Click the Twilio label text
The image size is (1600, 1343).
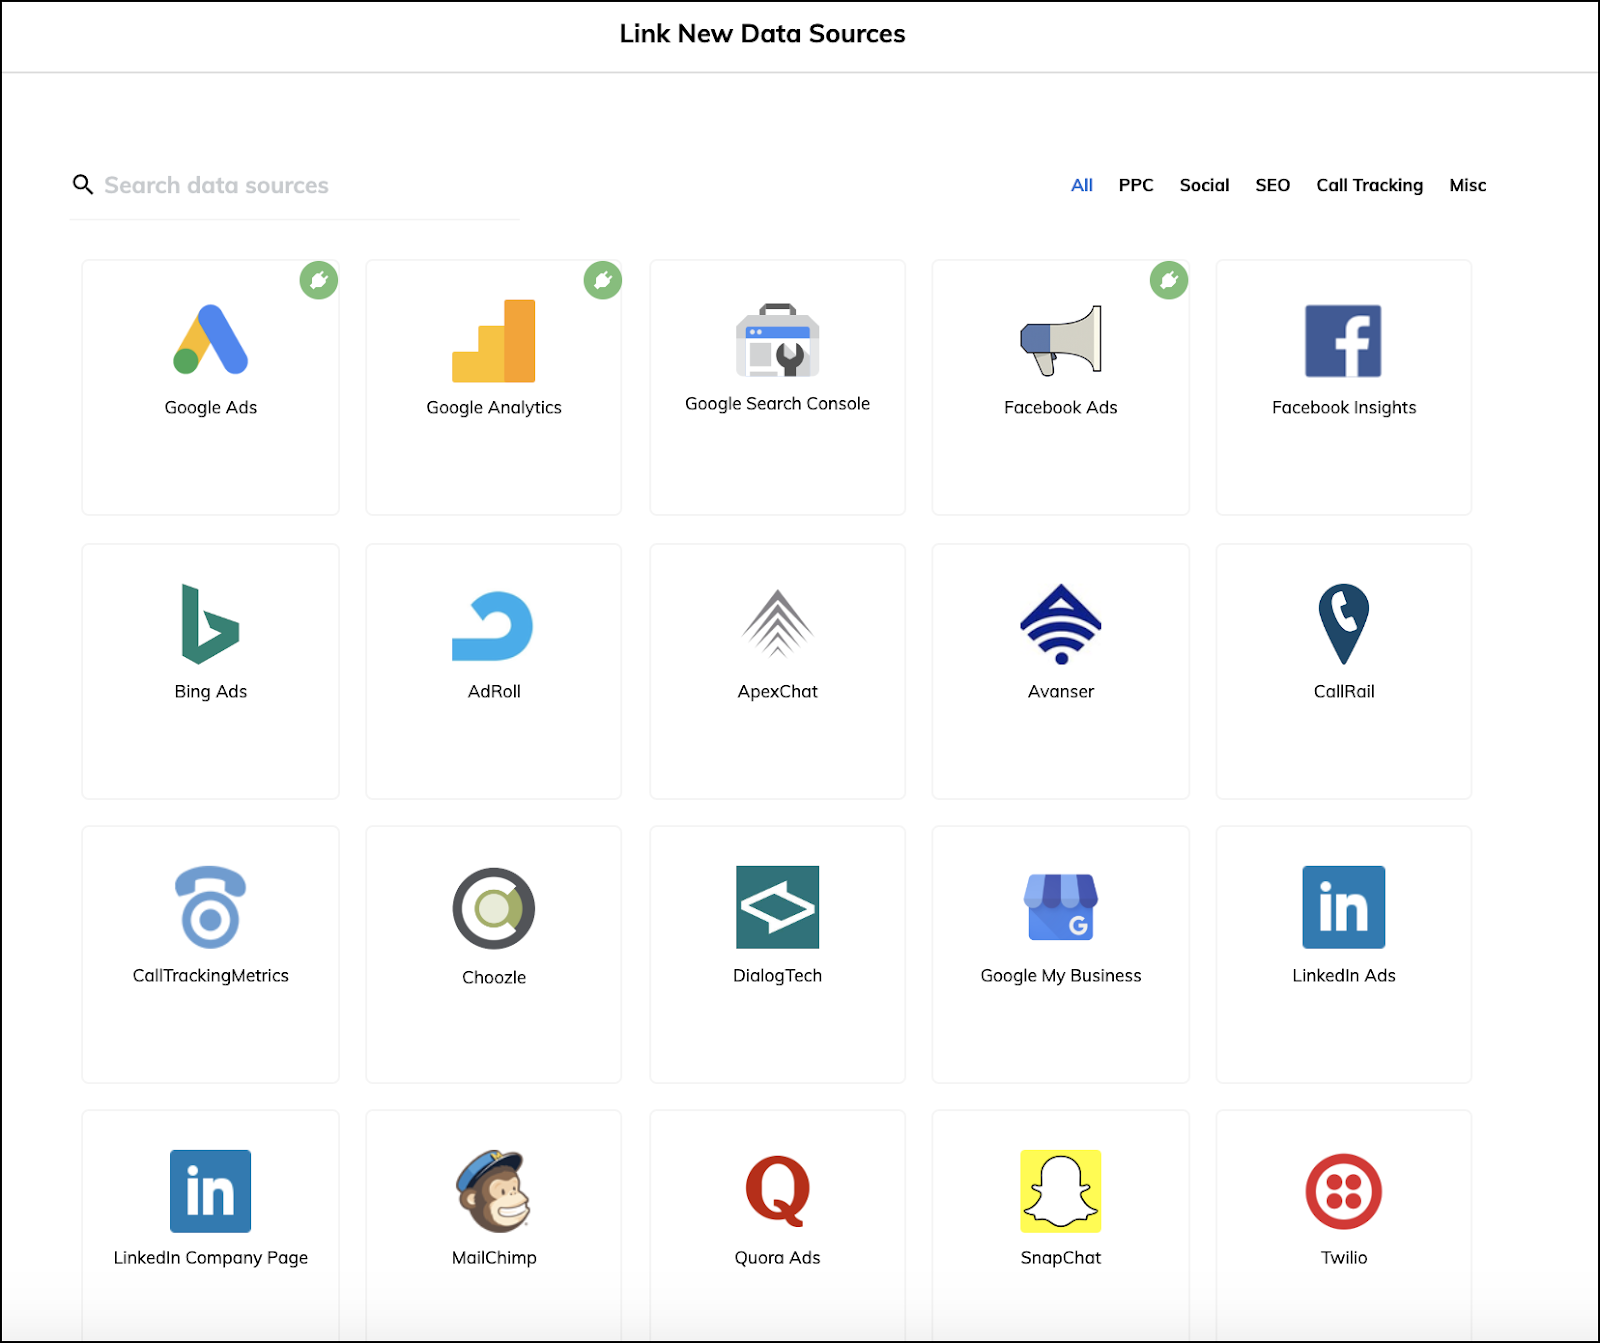tap(1343, 1257)
